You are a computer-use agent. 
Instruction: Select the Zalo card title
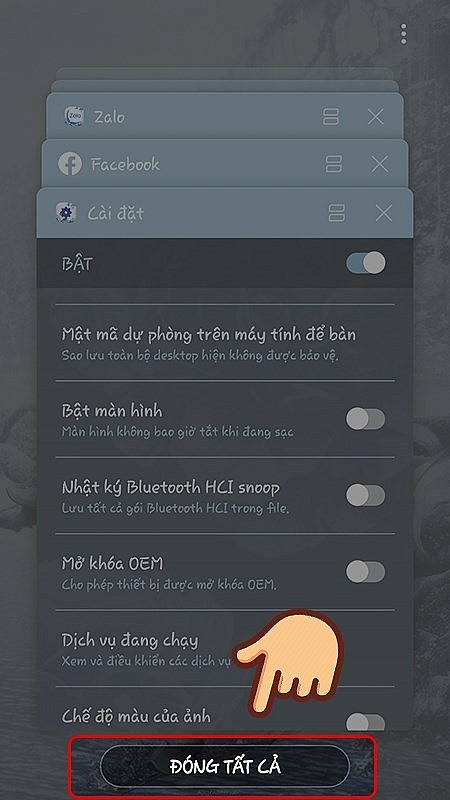tap(109, 117)
